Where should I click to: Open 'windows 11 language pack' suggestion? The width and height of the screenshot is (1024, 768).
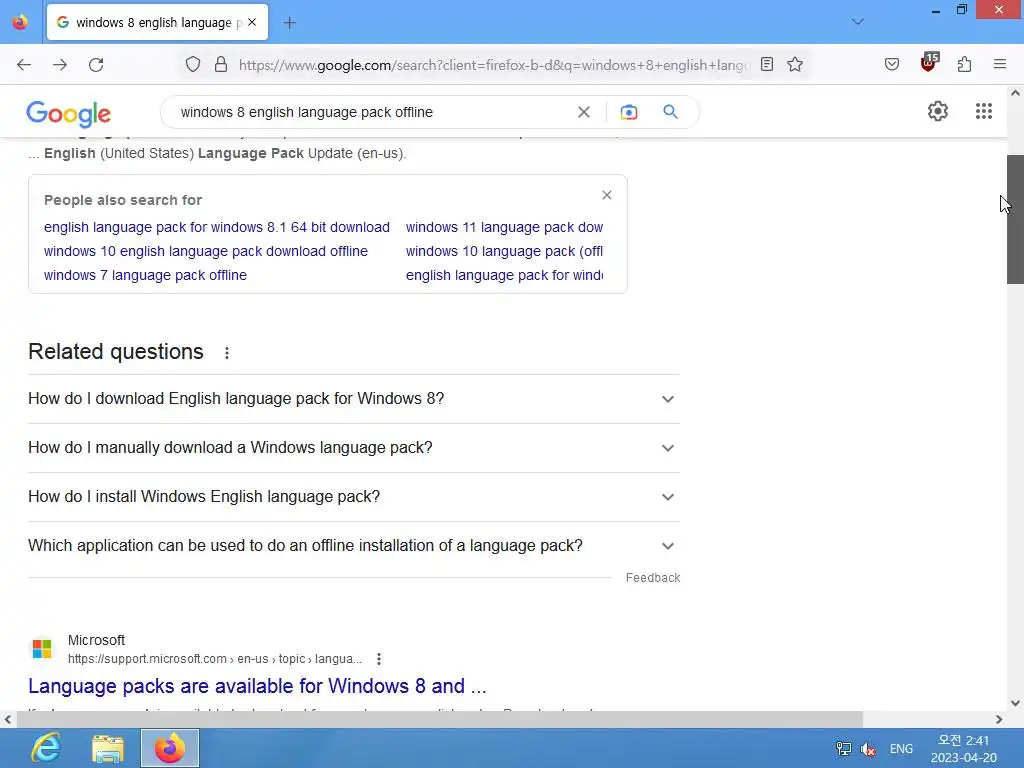(504, 227)
